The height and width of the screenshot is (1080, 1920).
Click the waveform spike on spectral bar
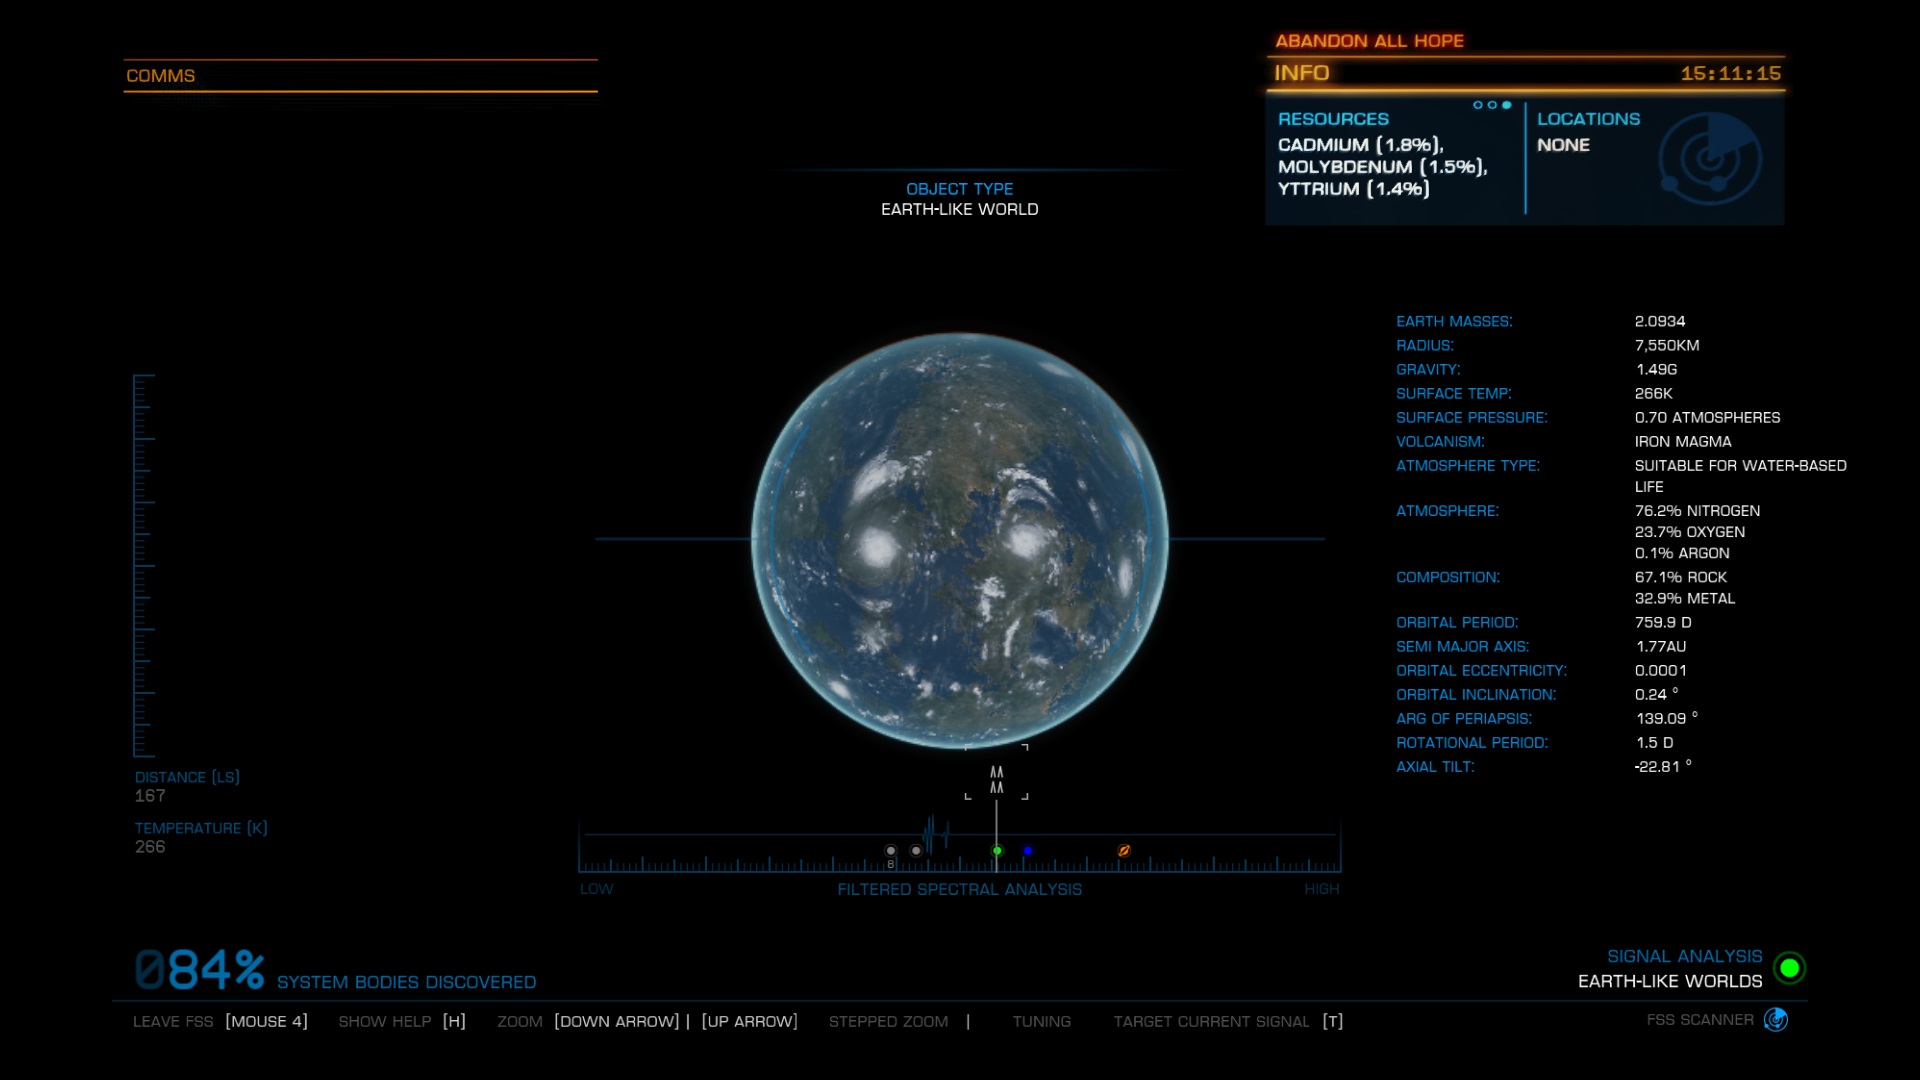(x=936, y=834)
